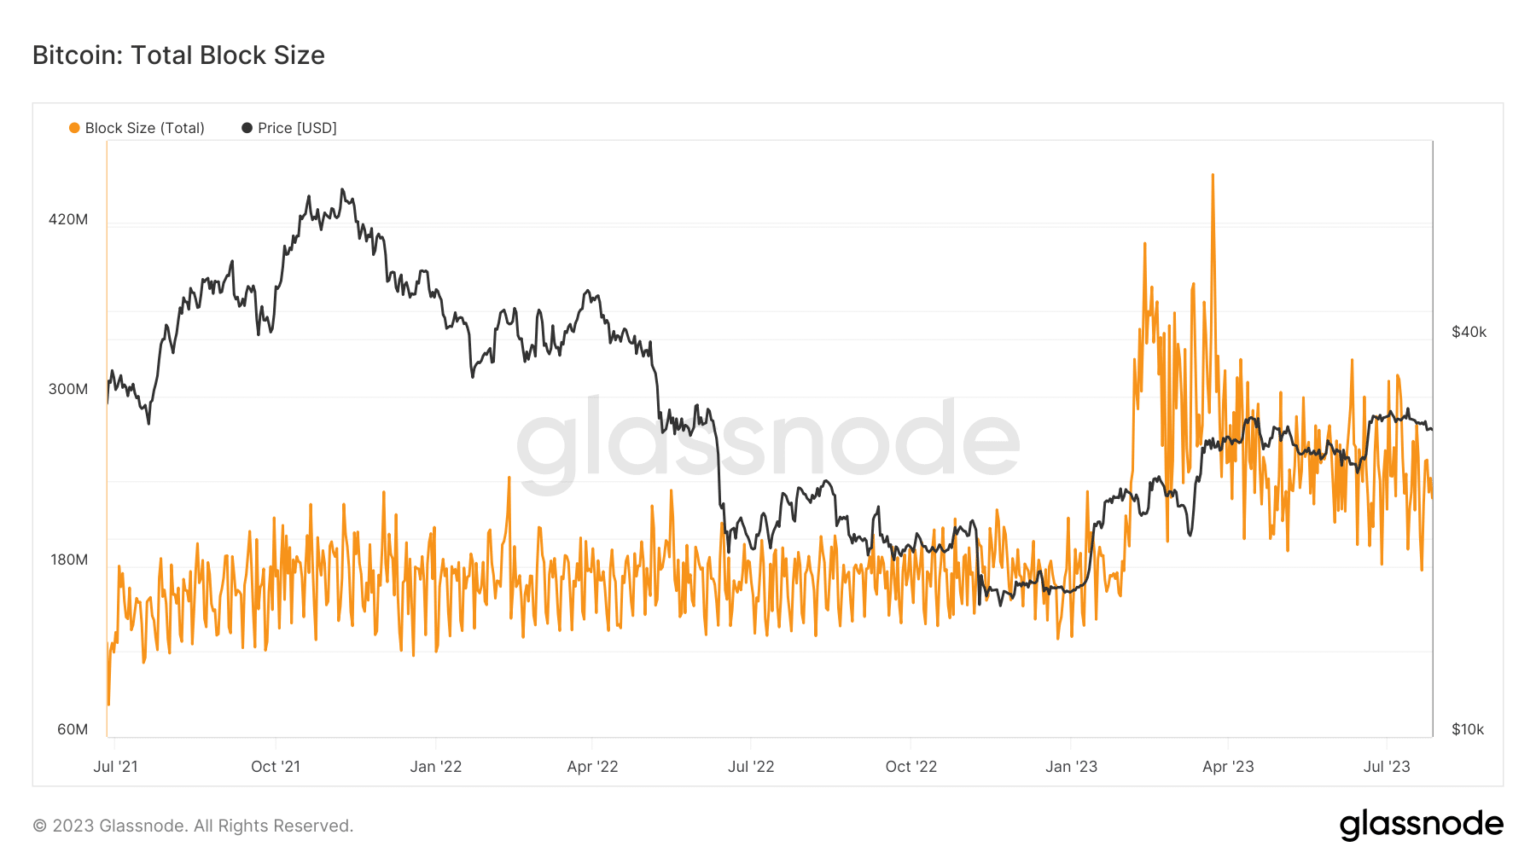1536x864 pixels.
Task: Select the Jul '23 x-axis label
Action: tap(1387, 766)
